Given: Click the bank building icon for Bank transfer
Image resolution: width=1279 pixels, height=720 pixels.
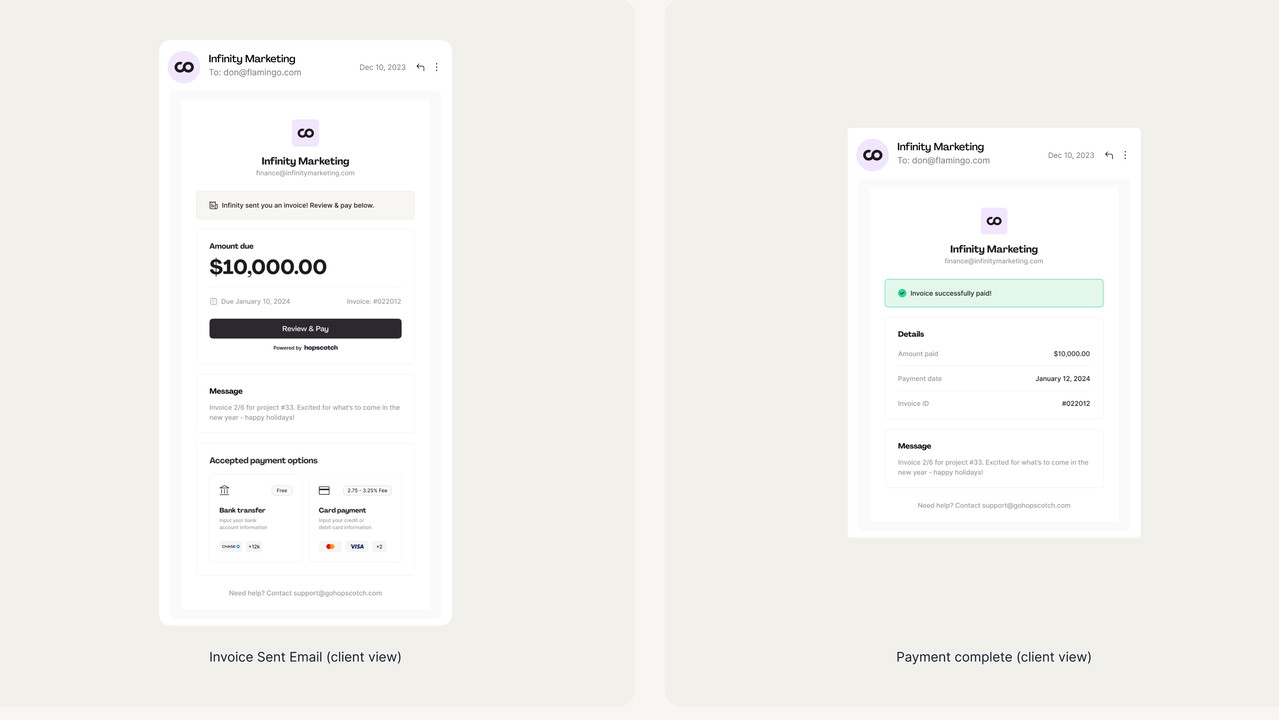Looking at the screenshot, I should click(224, 490).
